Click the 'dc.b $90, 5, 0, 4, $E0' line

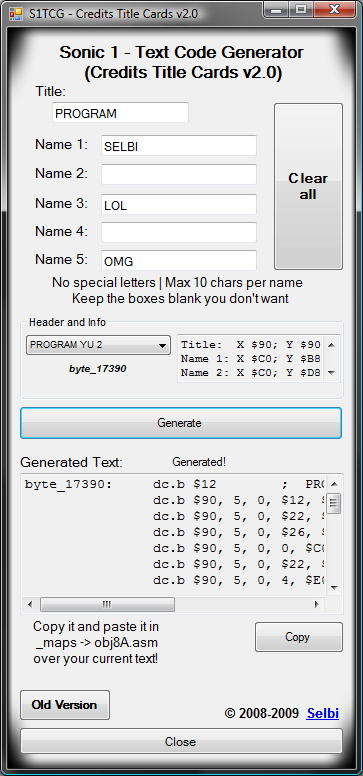click(239, 581)
